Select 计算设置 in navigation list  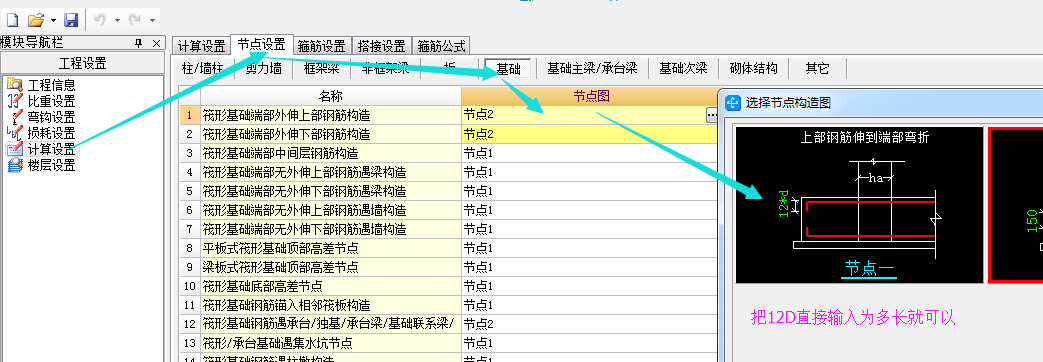51,149
